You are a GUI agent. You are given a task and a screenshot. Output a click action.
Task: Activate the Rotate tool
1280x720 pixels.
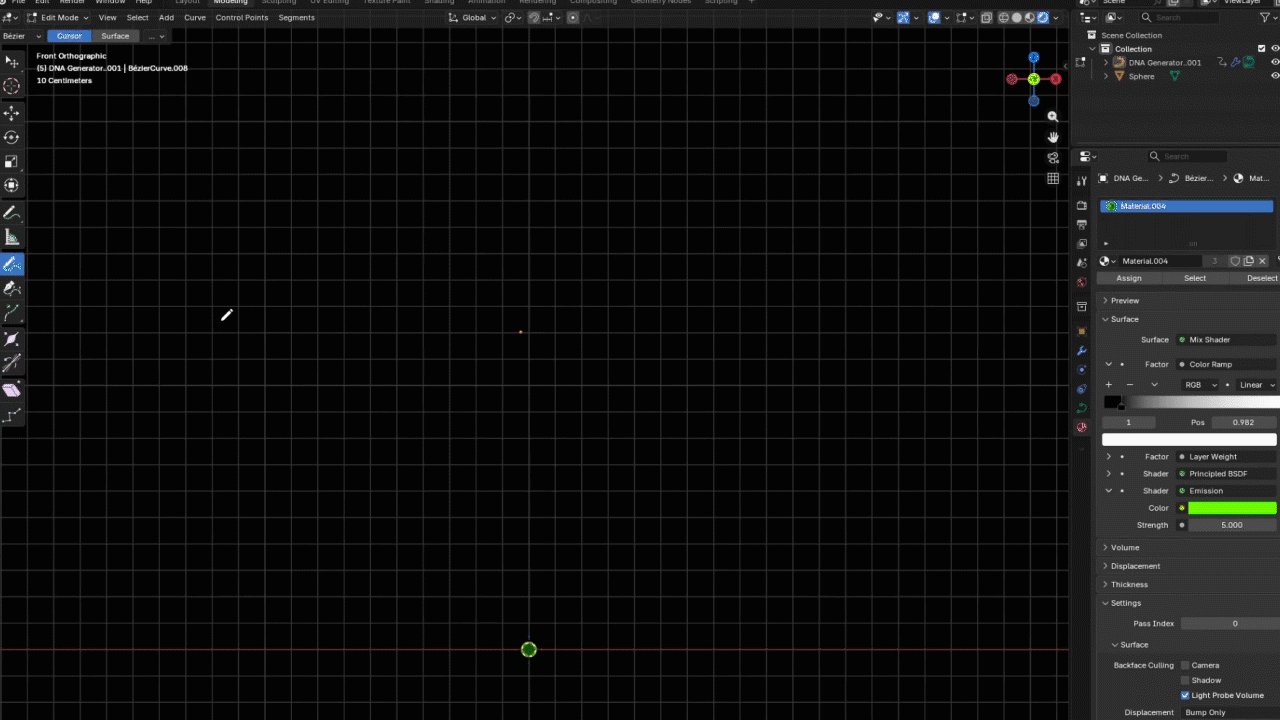click(12, 137)
